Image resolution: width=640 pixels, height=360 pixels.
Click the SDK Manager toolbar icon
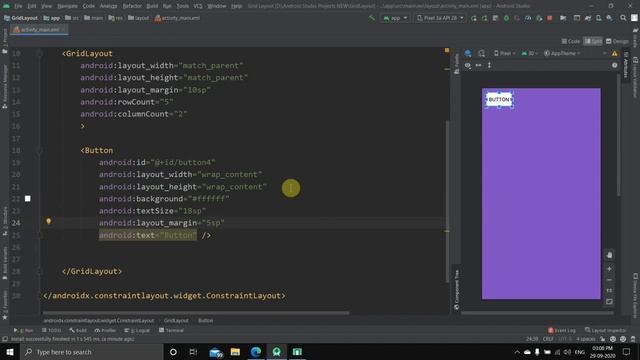(609, 18)
